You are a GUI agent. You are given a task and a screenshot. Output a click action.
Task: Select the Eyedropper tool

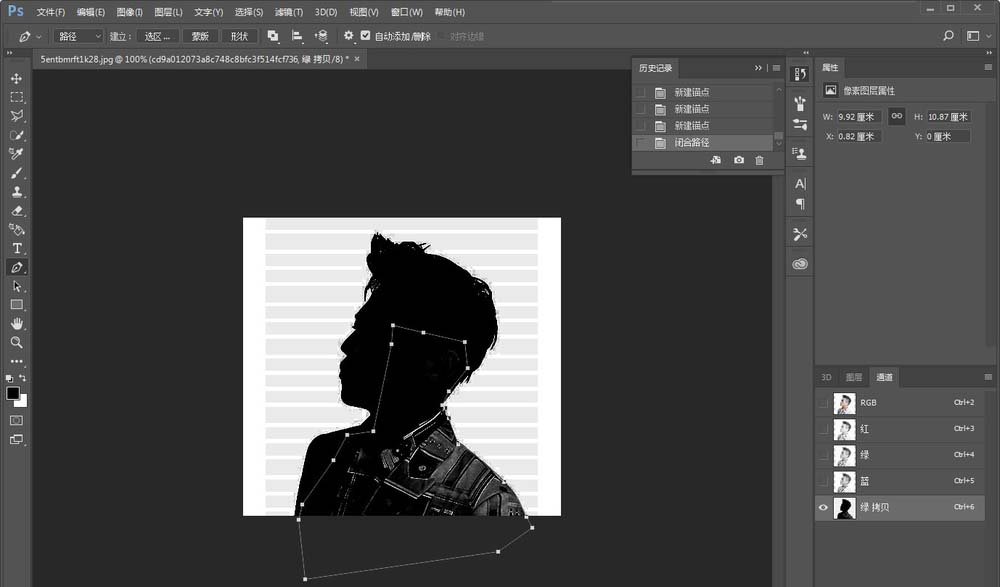tap(16, 154)
